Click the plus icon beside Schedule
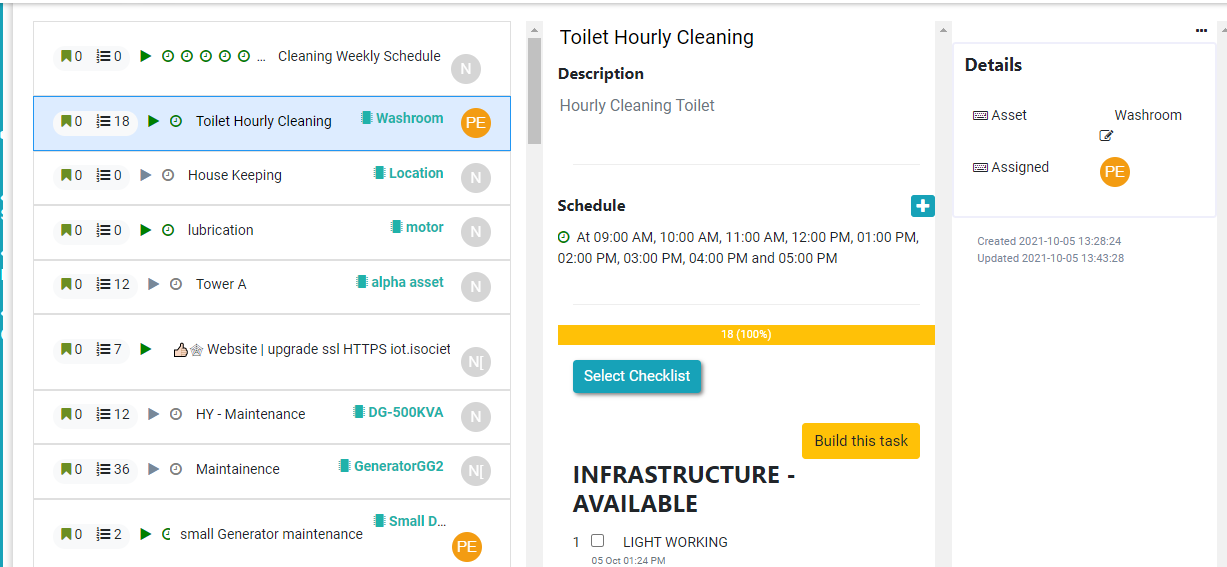 tap(922, 206)
